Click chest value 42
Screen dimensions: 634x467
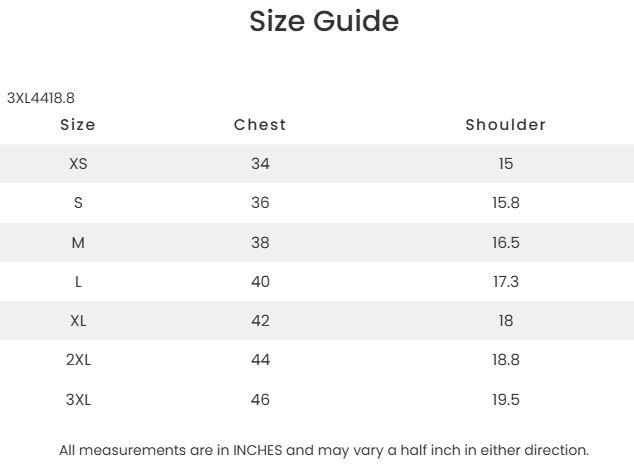coord(260,321)
